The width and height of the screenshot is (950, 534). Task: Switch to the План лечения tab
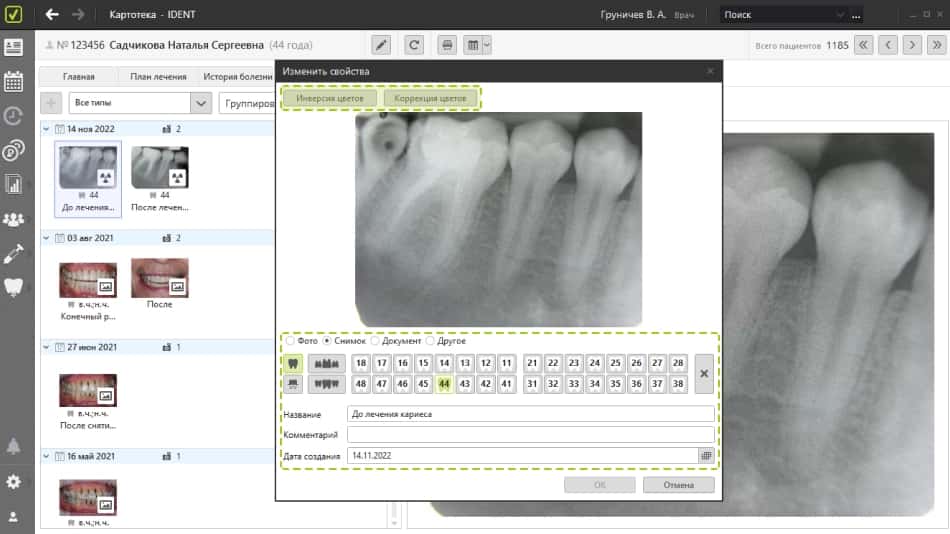click(x=158, y=76)
